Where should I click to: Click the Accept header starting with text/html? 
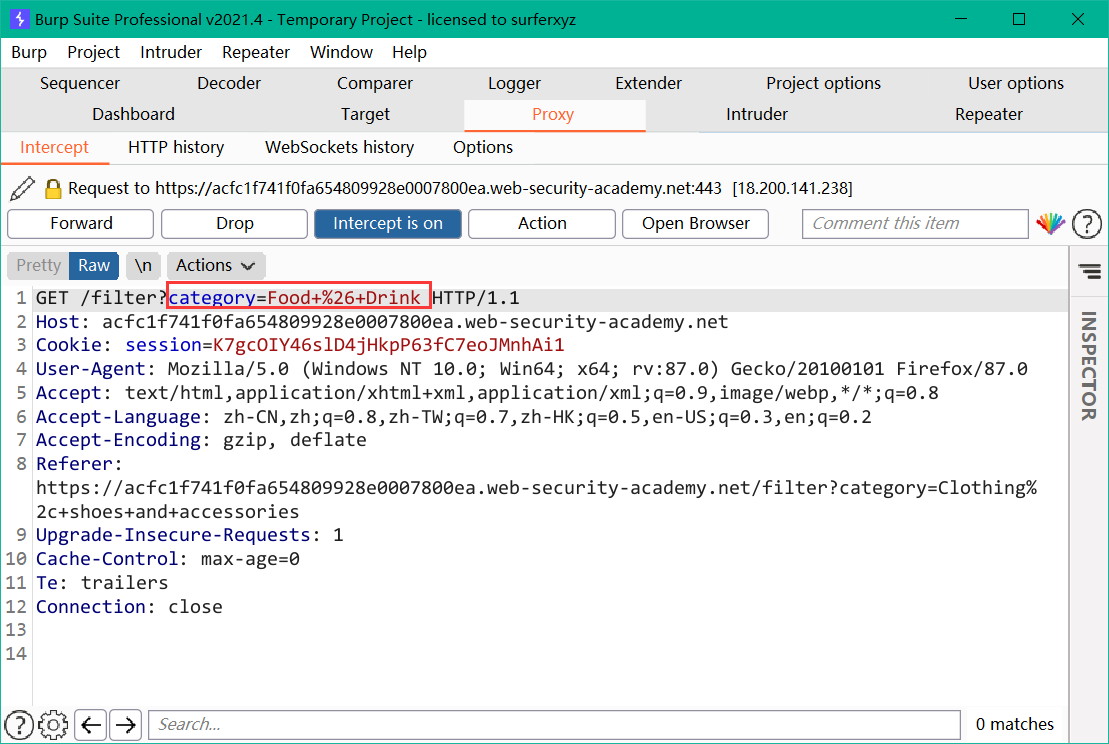[487, 393]
